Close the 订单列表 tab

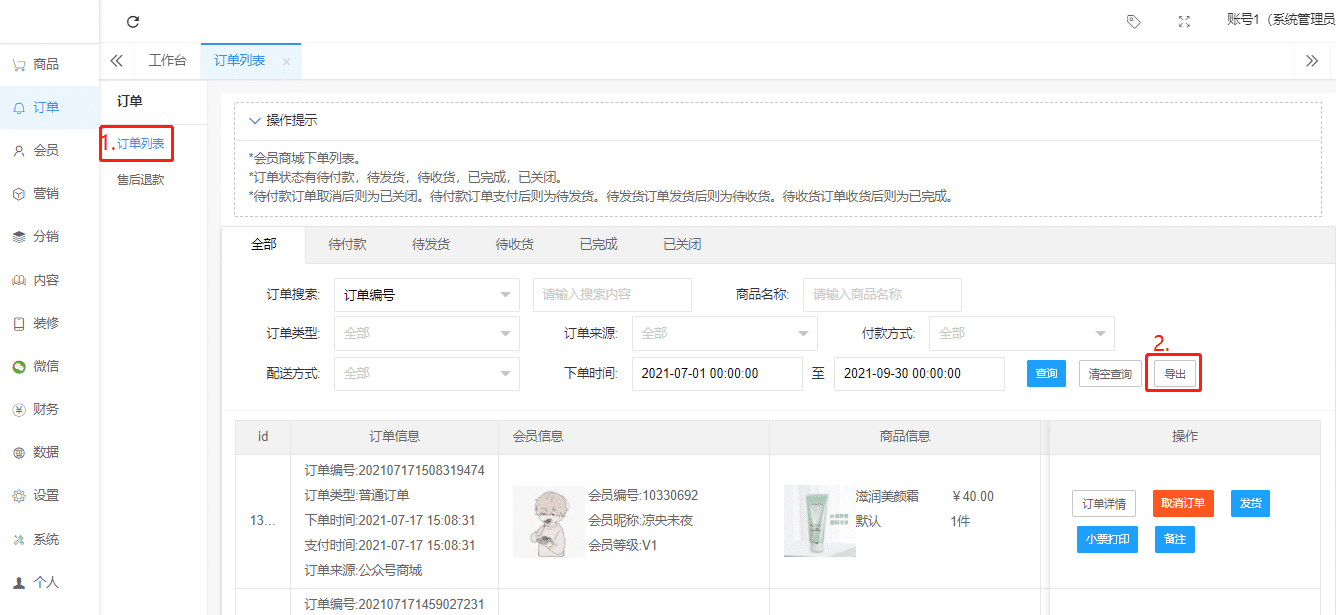[286, 62]
